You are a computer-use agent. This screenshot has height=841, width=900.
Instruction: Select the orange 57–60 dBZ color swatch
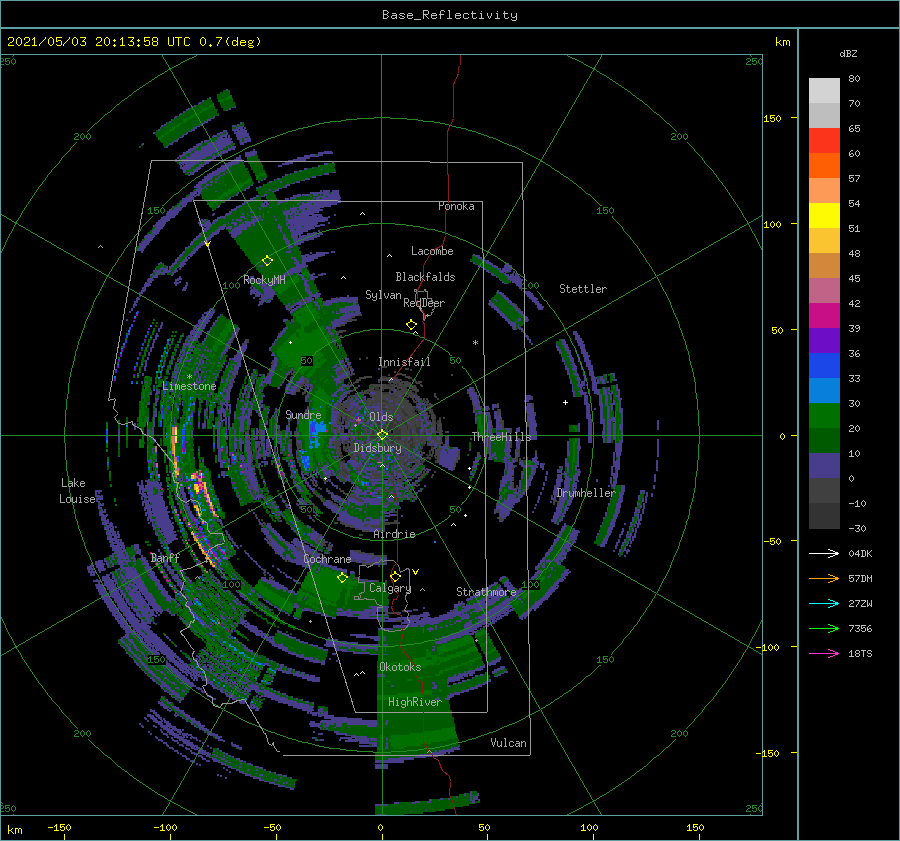pyautogui.click(x=824, y=166)
